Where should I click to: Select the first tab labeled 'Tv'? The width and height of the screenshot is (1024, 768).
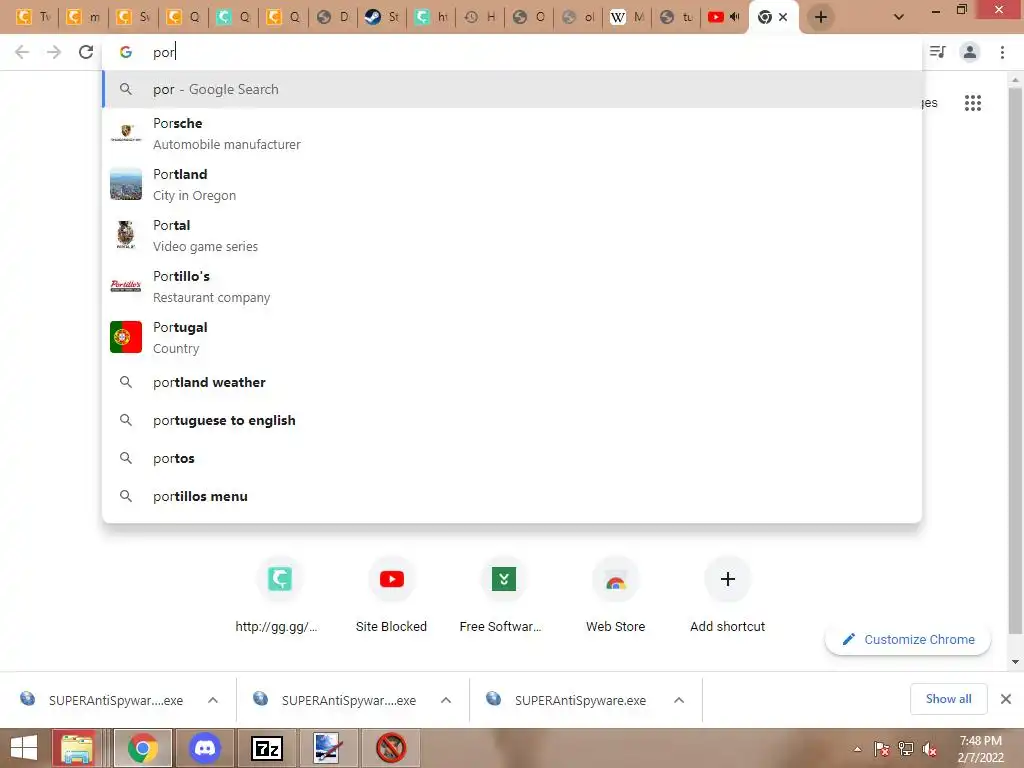pos(33,17)
